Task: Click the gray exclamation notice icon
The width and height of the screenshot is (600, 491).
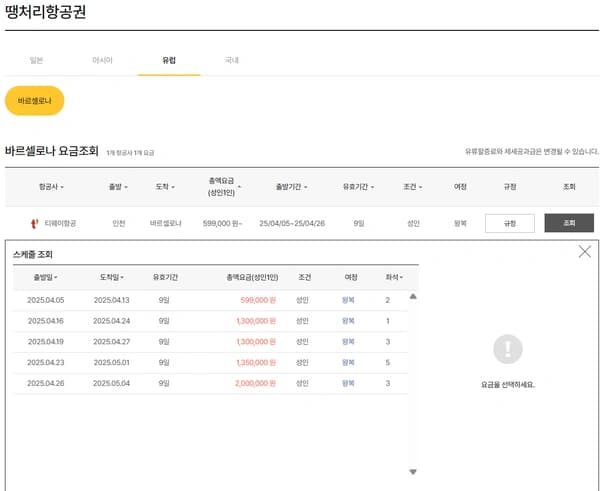Action: pyautogui.click(x=507, y=349)
